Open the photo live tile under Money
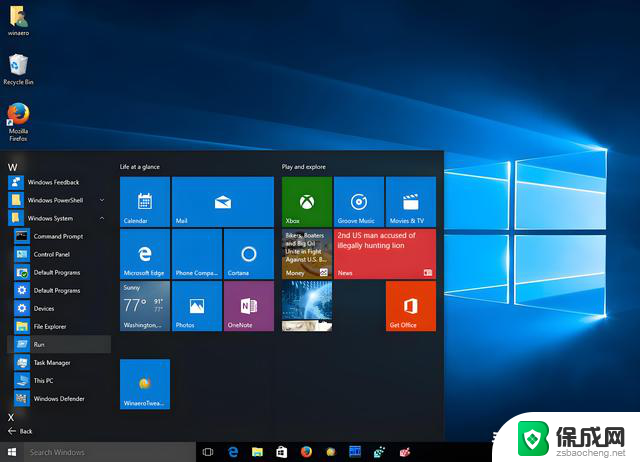640x462 pixels. tap(307, 306)
